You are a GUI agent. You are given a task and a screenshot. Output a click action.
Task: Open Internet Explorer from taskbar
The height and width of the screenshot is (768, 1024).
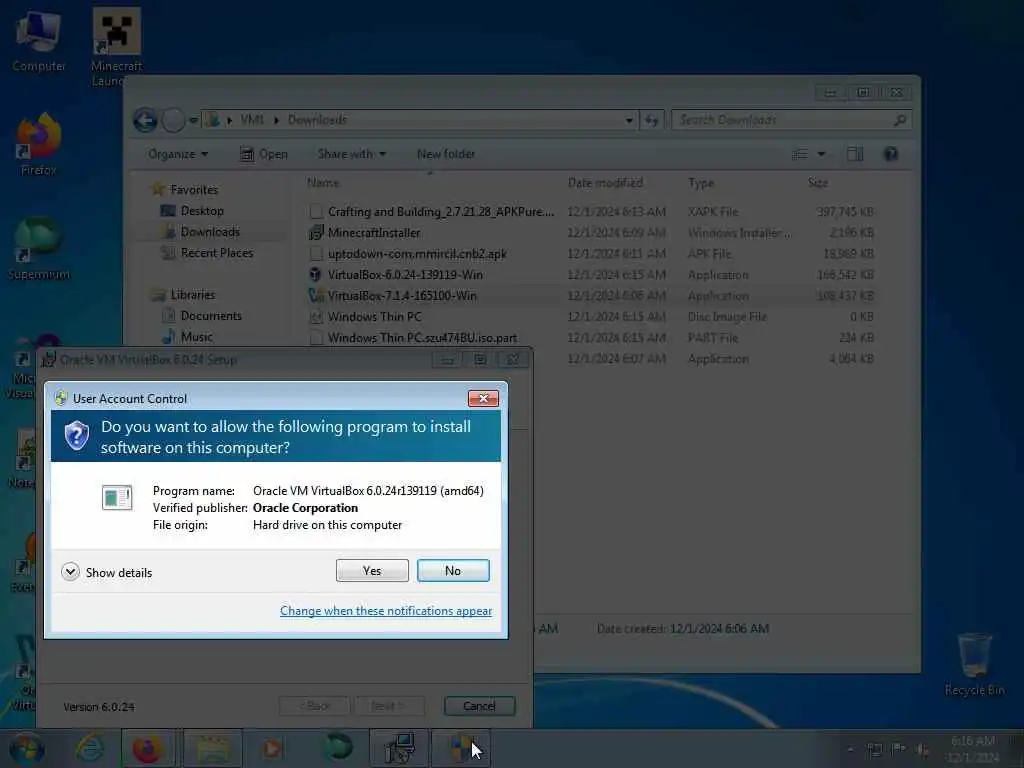pyautogui.click(x=89, y=748)
